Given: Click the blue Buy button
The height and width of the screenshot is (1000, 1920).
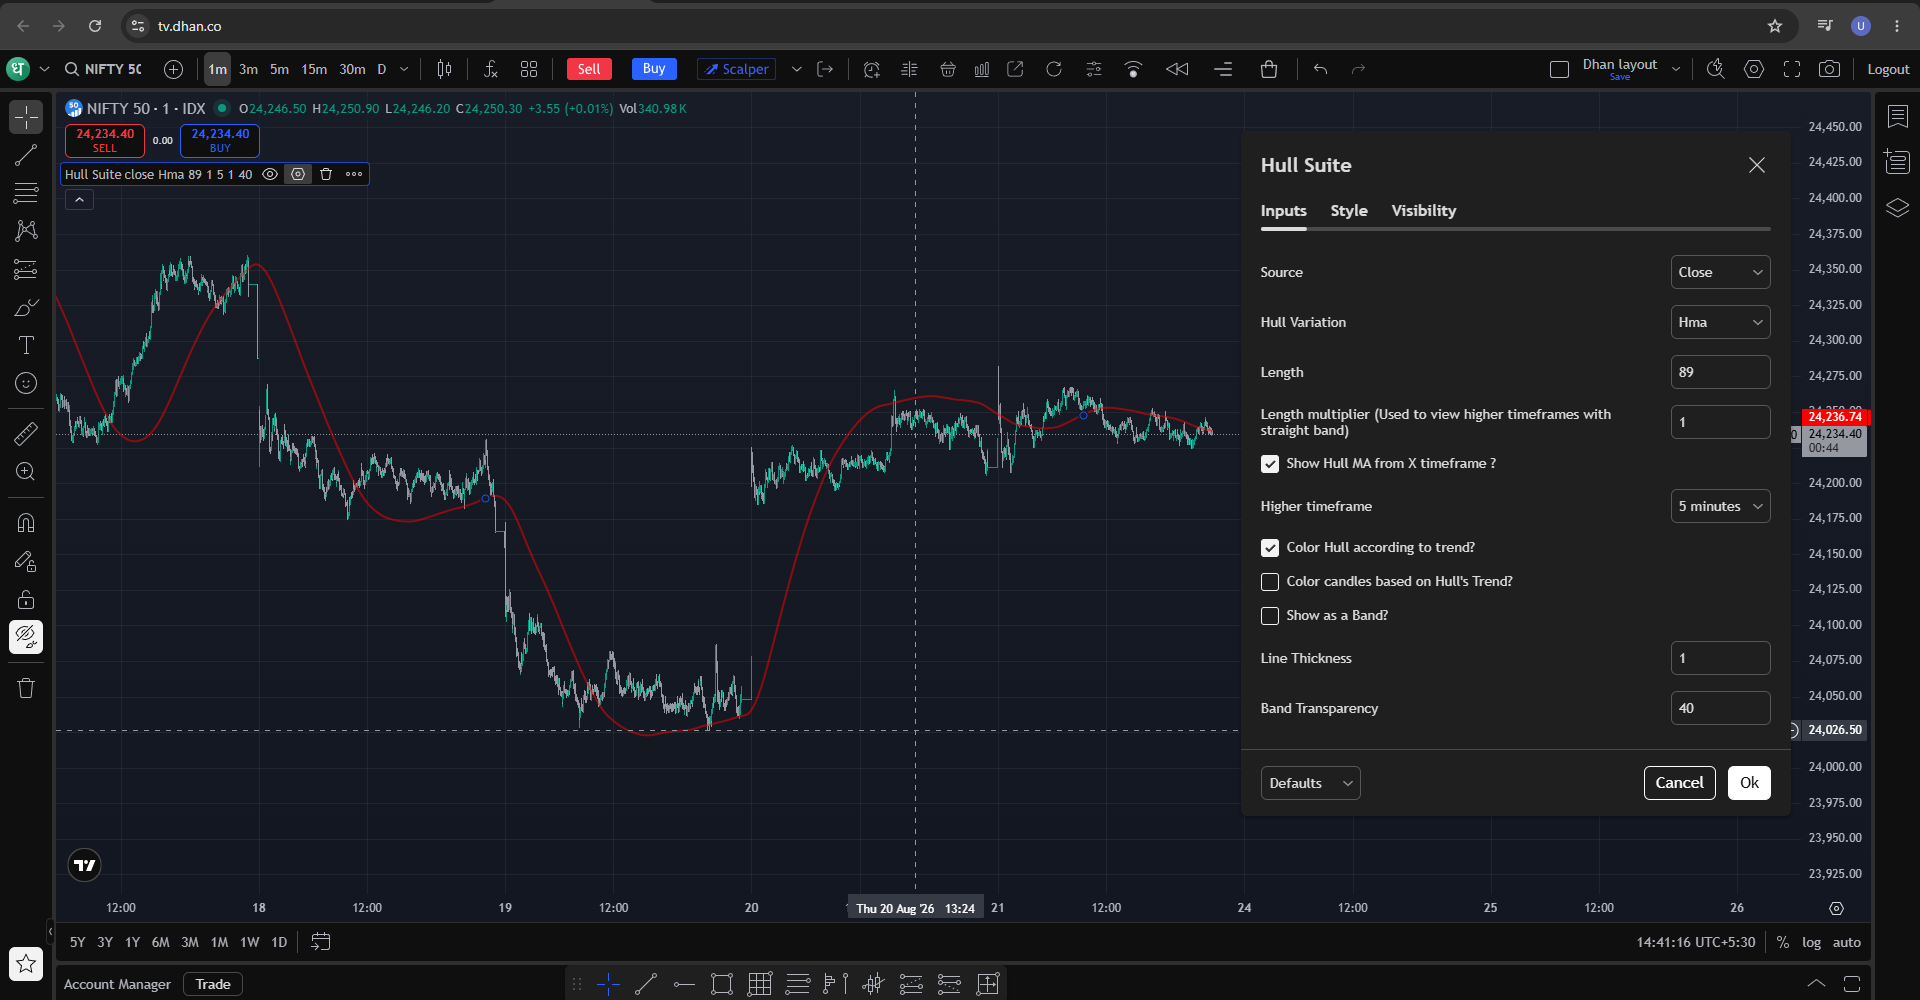Looking at the screenshot, I should click(654, 69).
